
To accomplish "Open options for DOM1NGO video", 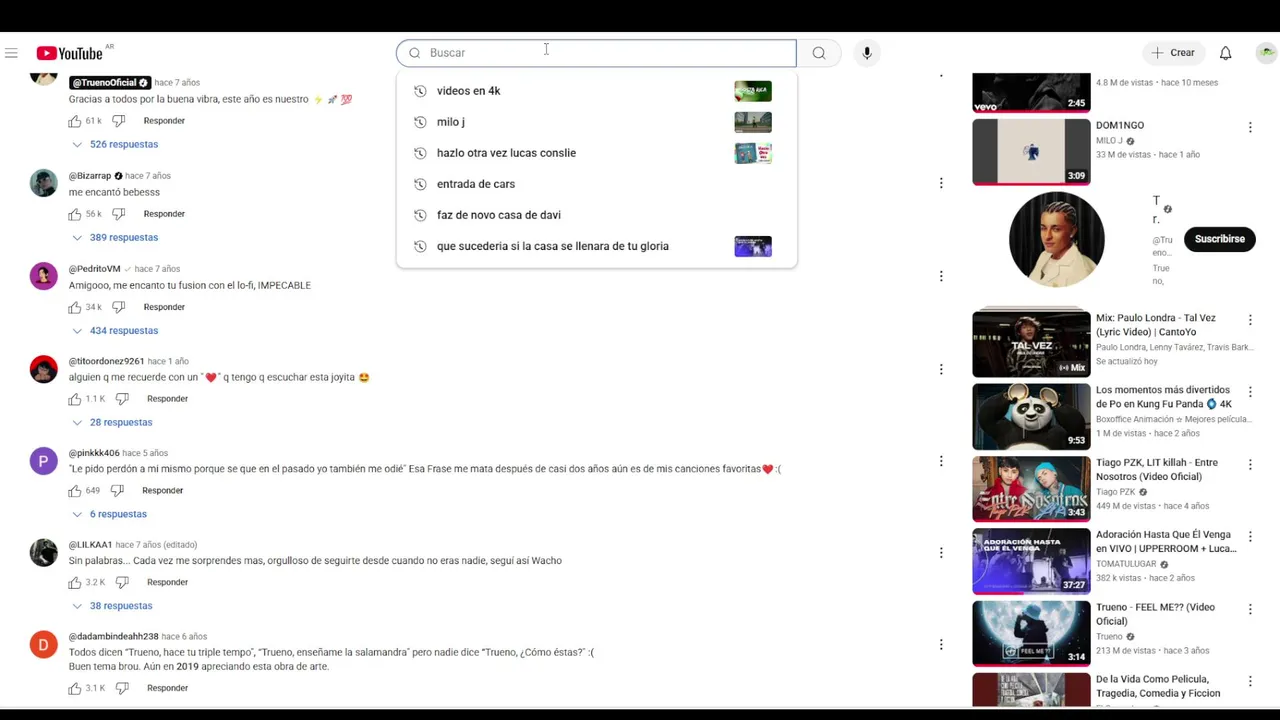I will coord(1250,127).
